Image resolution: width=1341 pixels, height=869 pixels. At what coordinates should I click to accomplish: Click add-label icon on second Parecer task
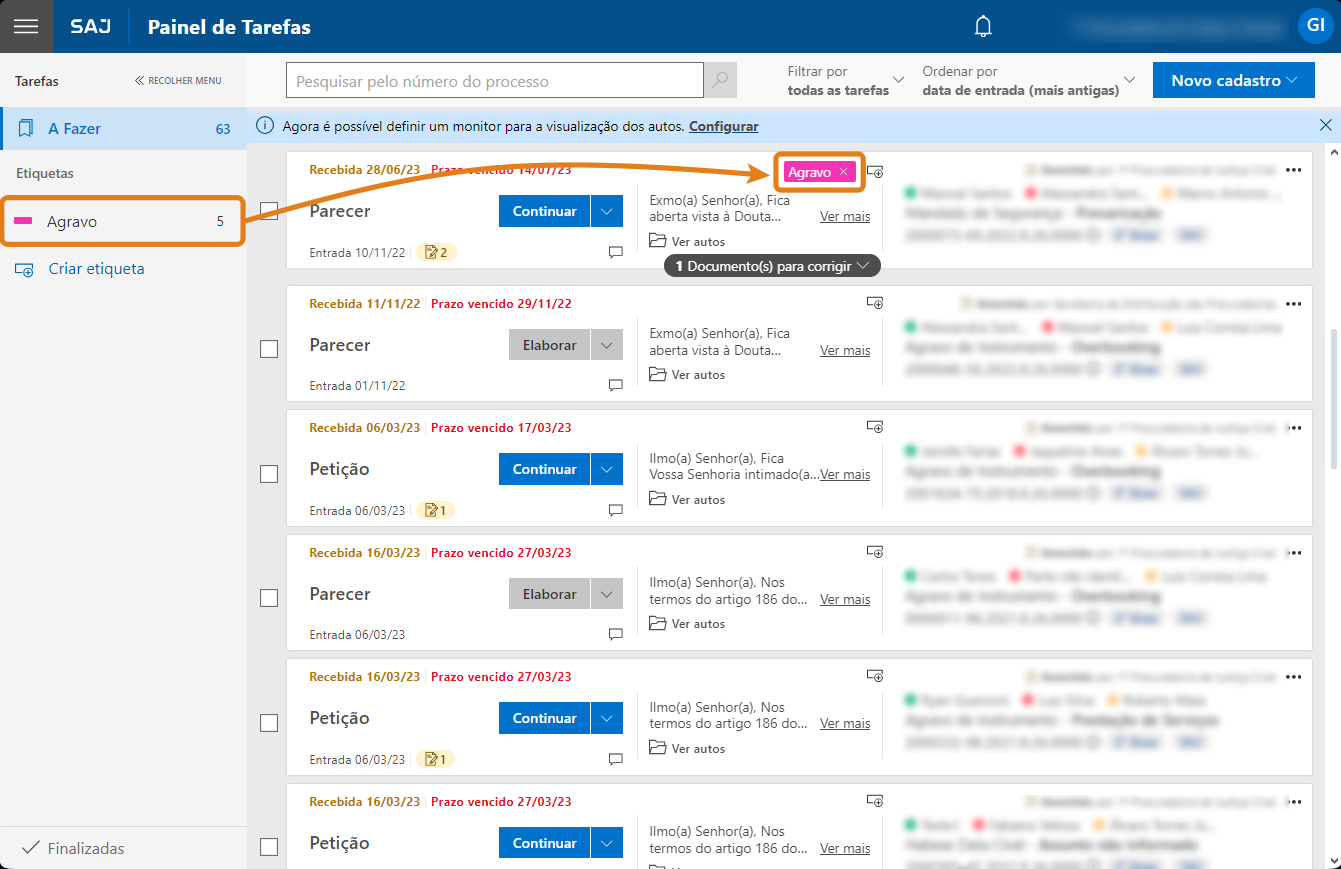(x=875, y=302)
